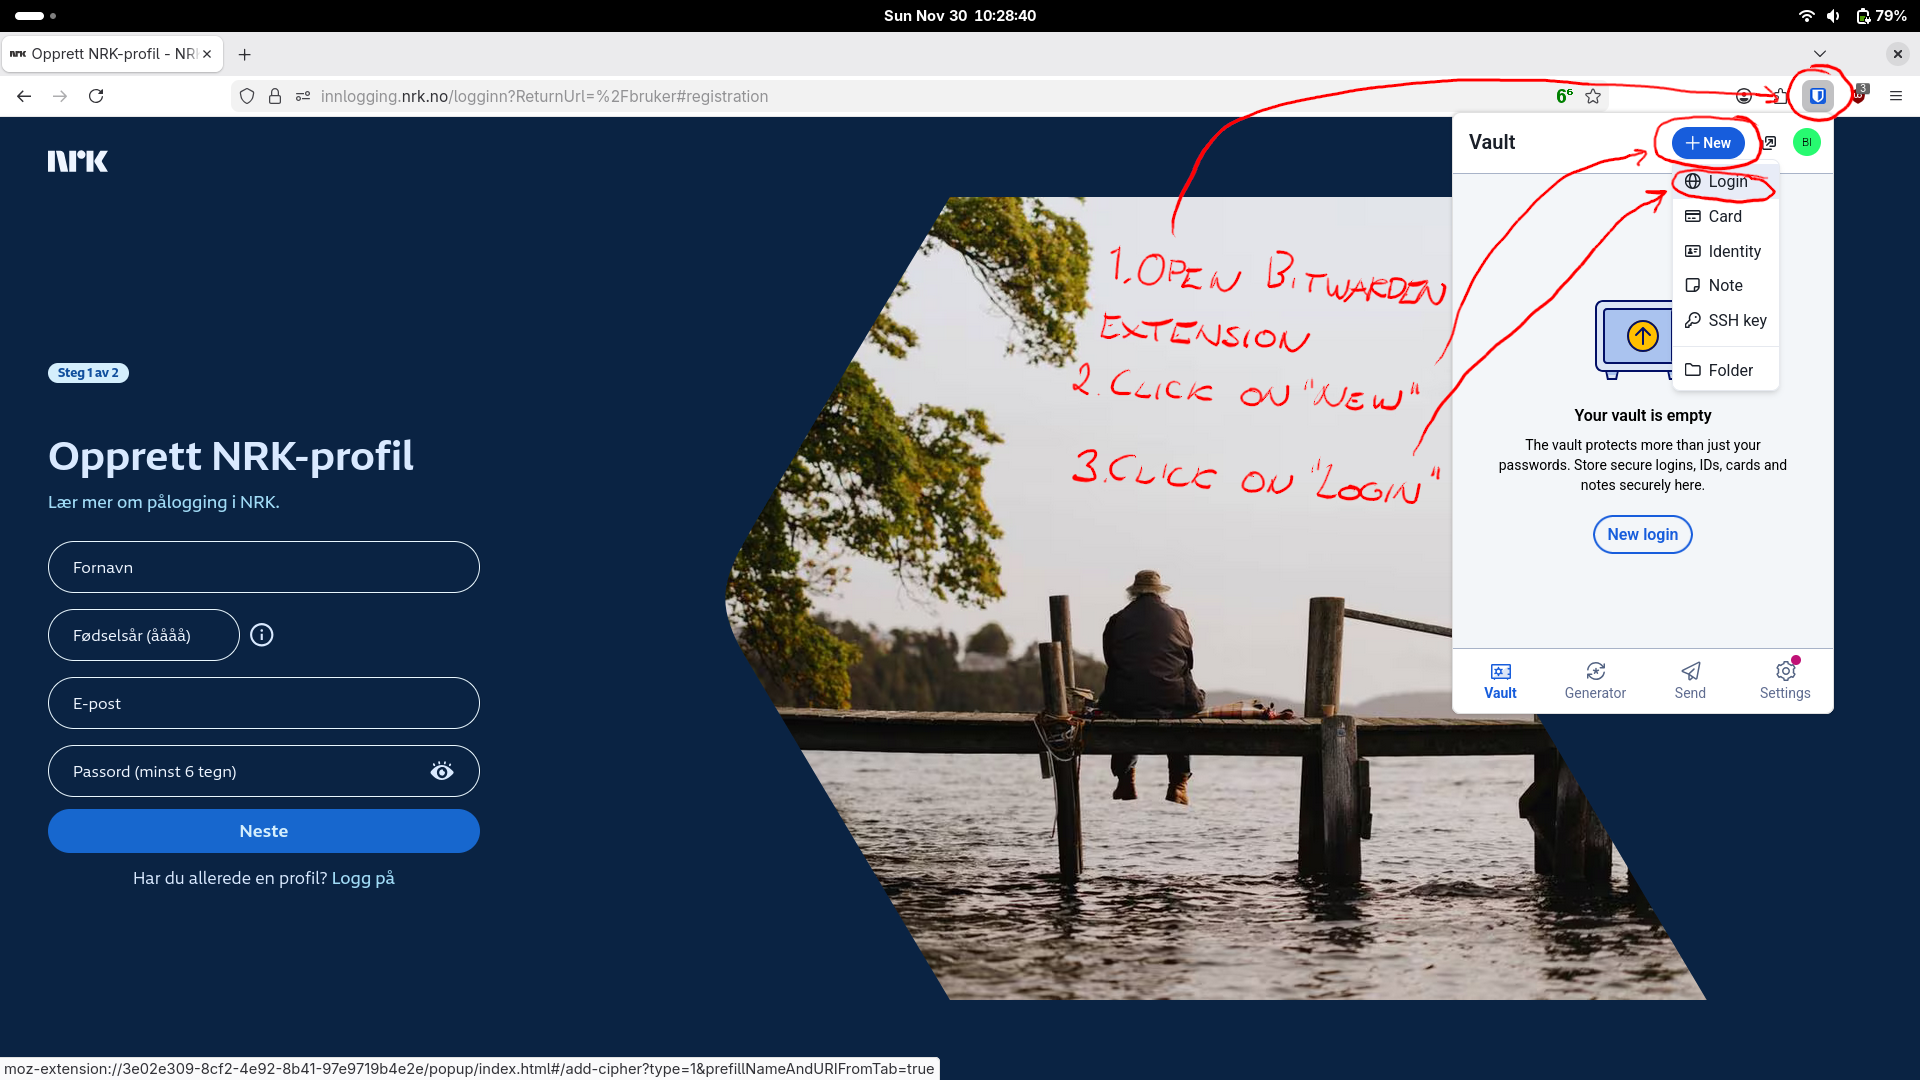Reload the current page
This screenshot has width=1920, height=1080.
tap(96, 96)
